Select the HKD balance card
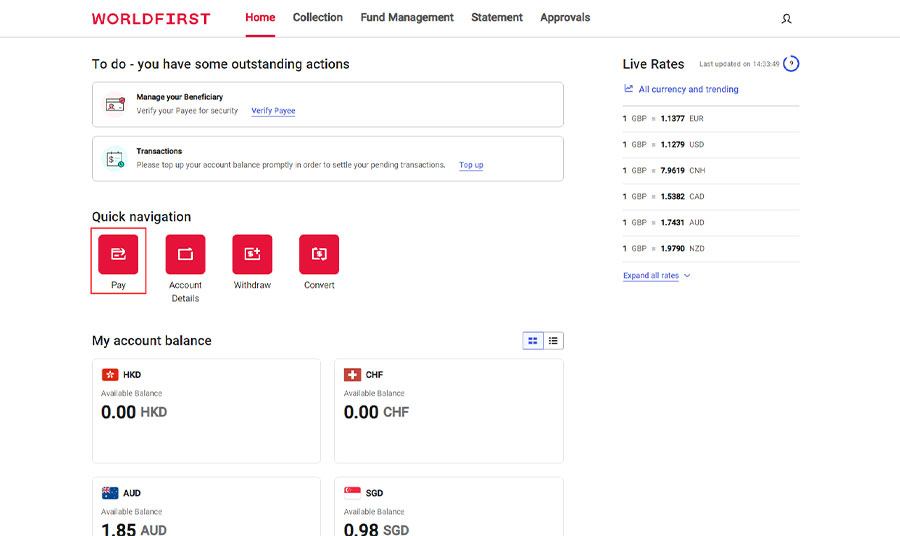 click(x=206, y=410)
